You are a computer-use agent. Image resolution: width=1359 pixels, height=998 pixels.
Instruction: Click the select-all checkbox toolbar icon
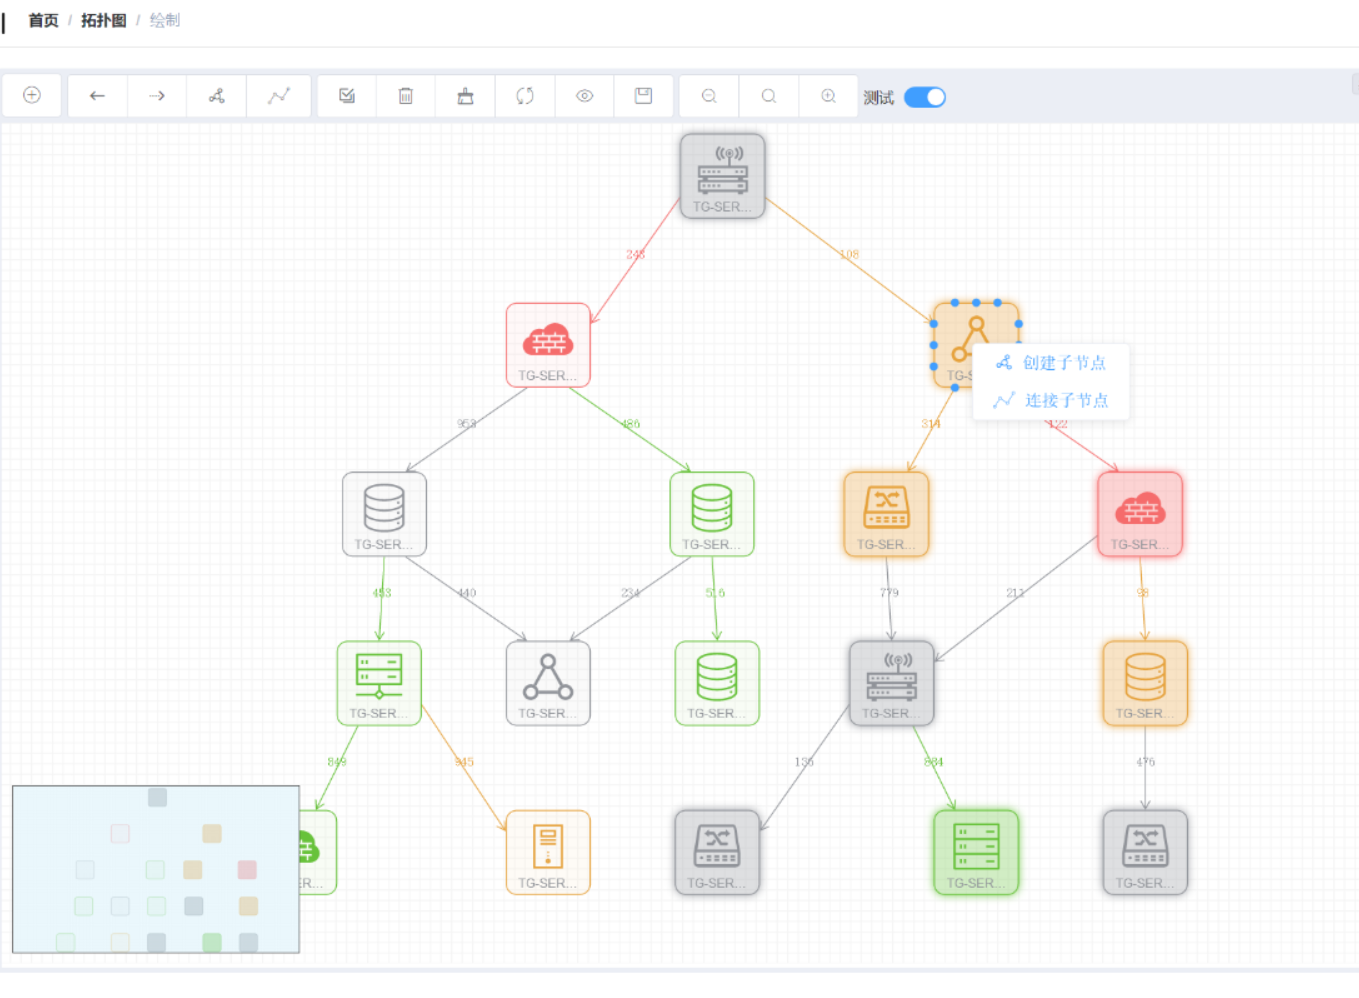tap(347, 96)
